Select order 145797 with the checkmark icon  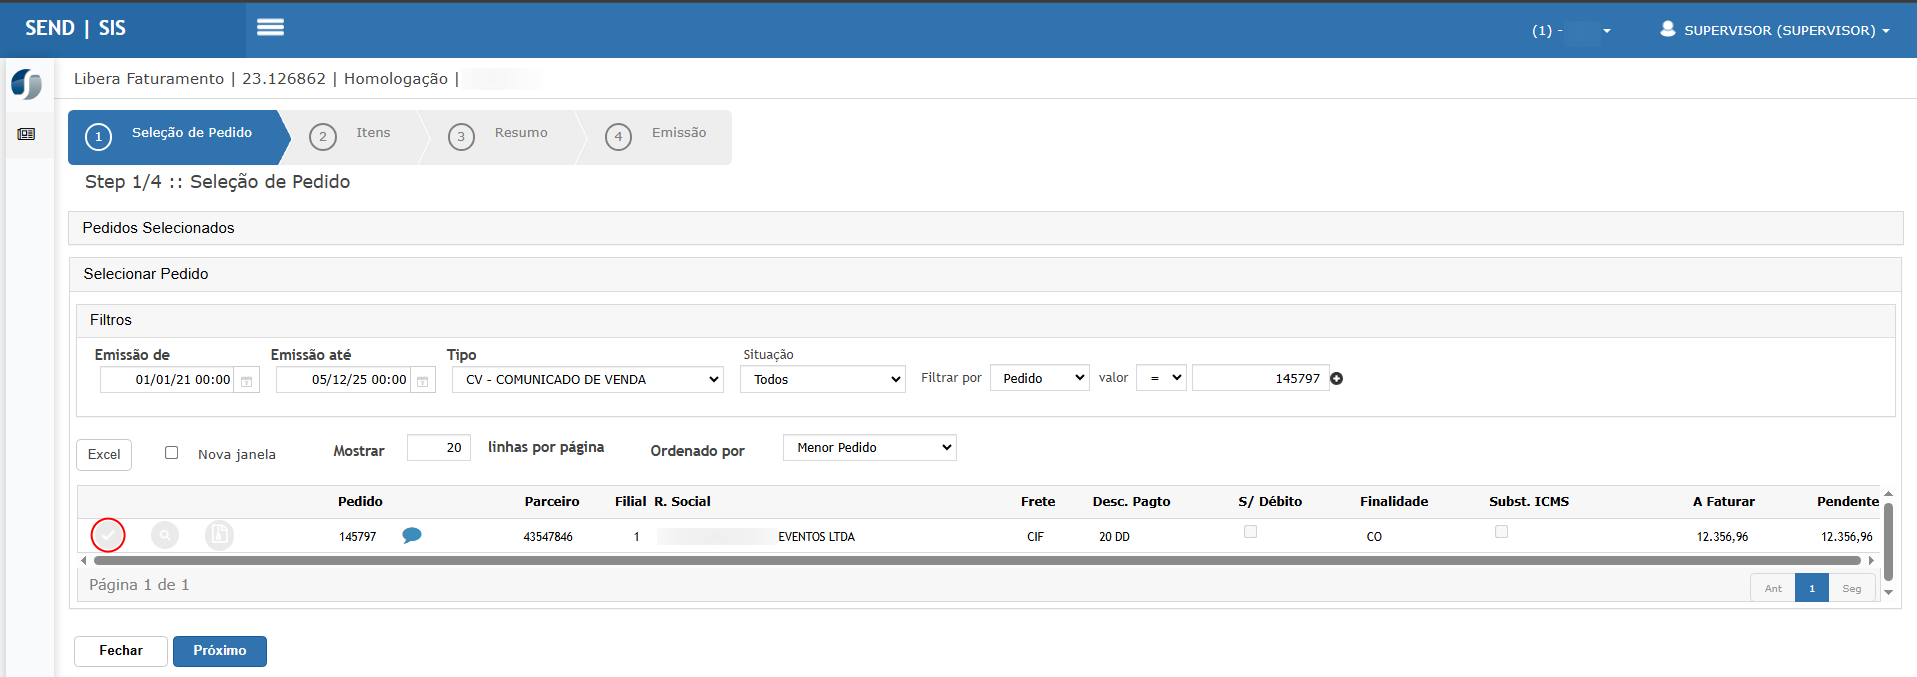click(x=108, y=536)
